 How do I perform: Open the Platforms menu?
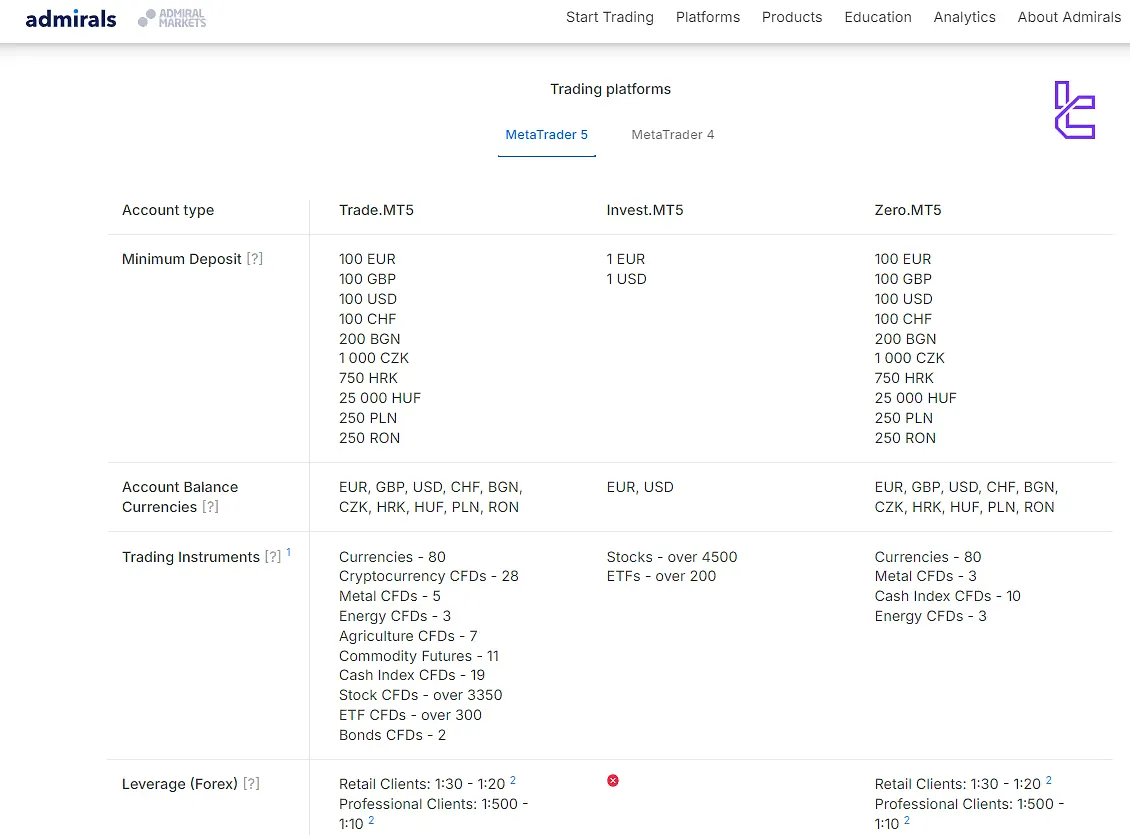click(x=708, y=17)
